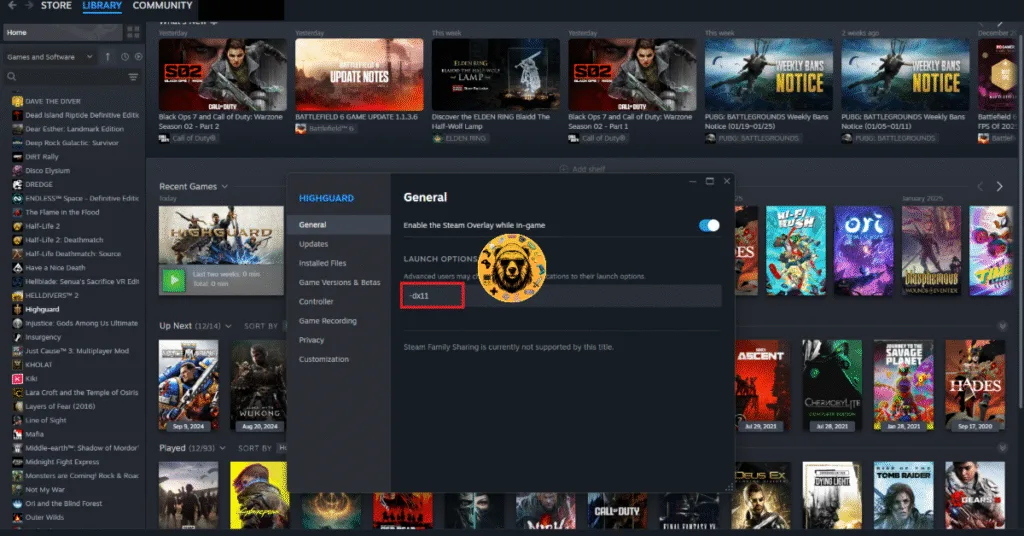Click the KHOLAT game icon
The width and height of the screenshot is (1024, 536).
(x=18, y=364)
